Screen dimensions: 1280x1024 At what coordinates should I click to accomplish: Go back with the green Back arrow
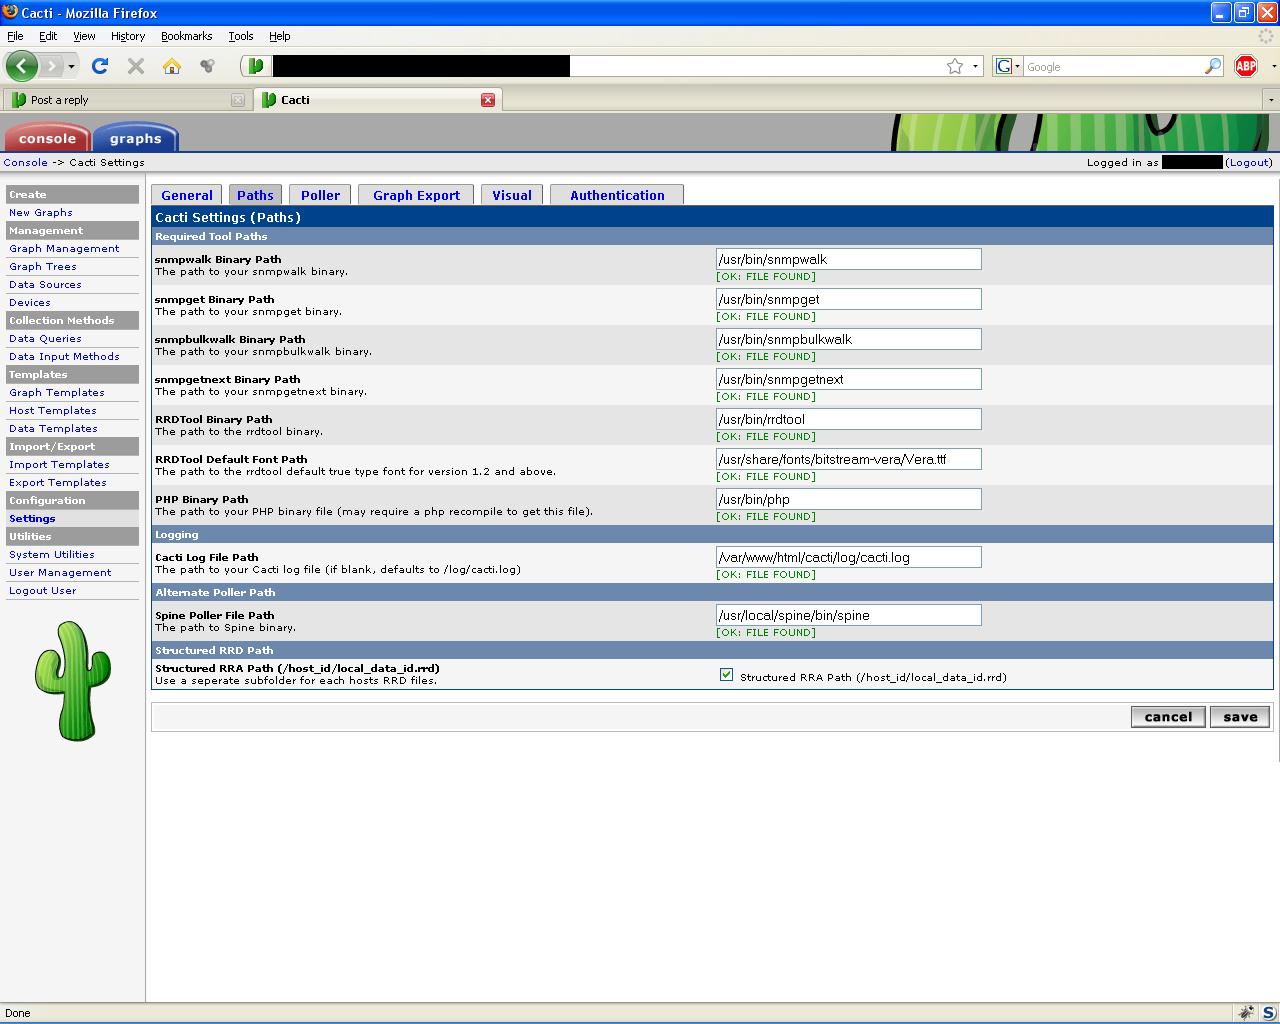tap(22, 66)
